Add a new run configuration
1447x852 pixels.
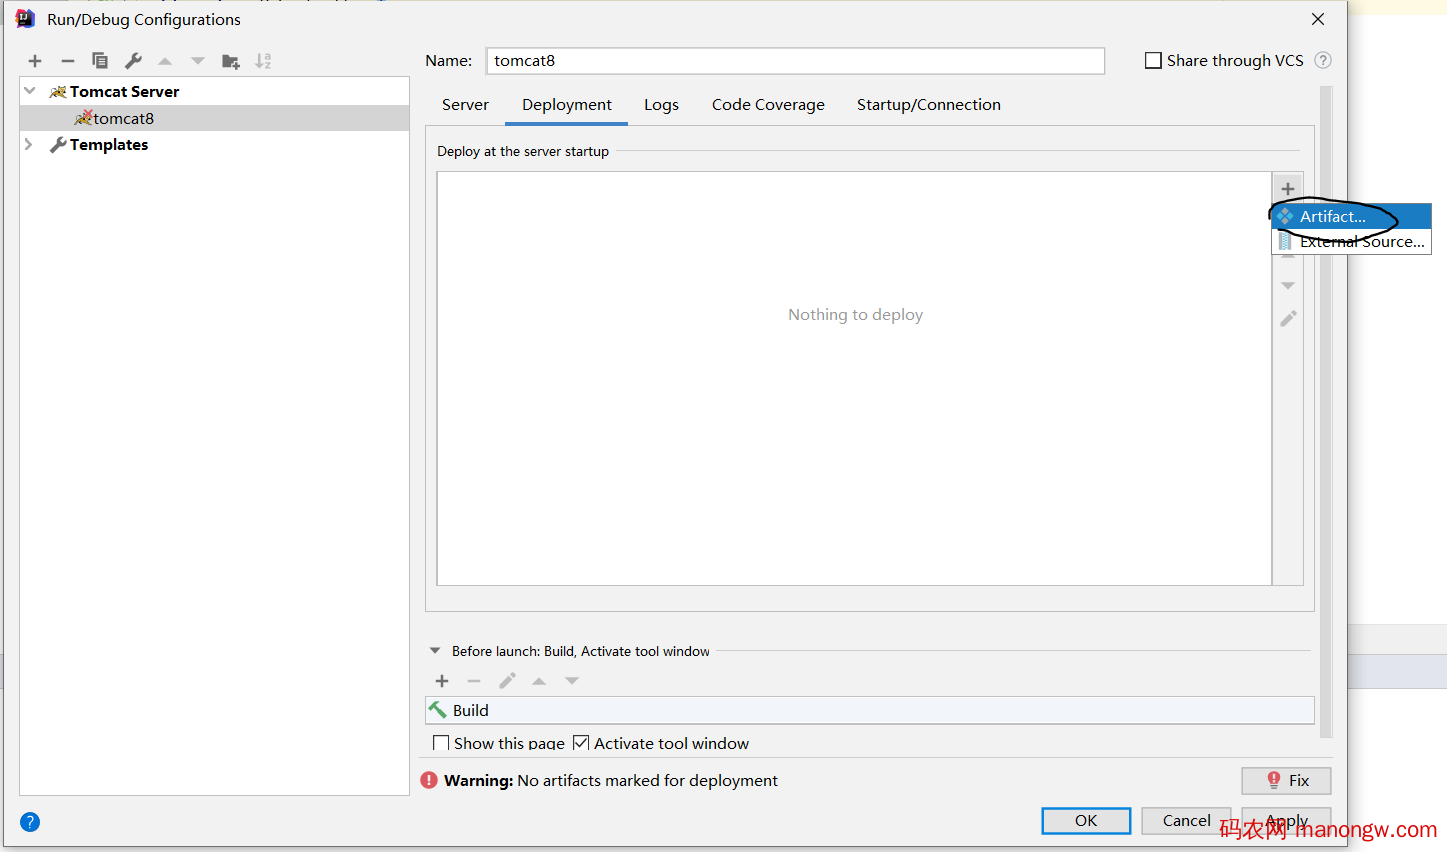[34, 60]
